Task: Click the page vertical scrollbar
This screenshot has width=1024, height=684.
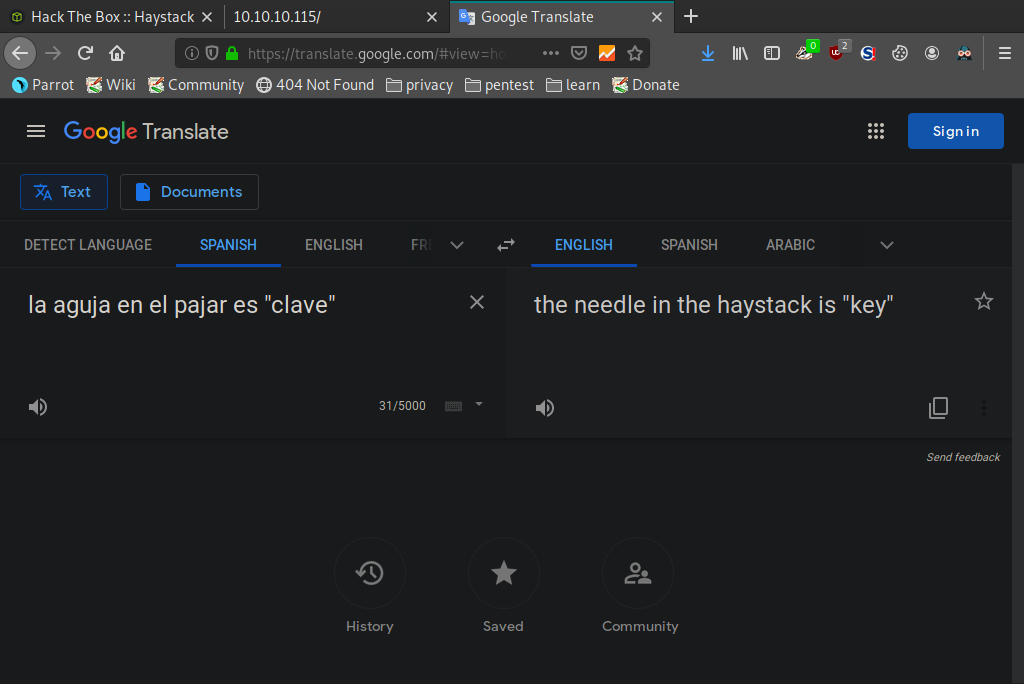Action: pyautogui.click(x=1017, y=425)
